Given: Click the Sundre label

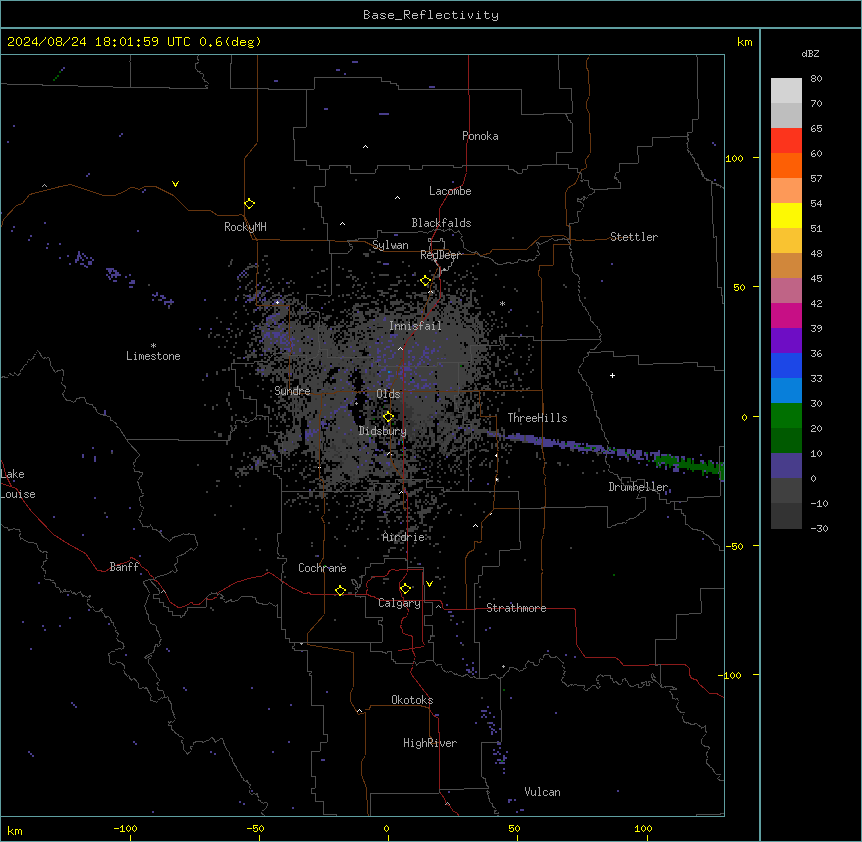Looking at the screenshot, I should [x=292, y=391].
